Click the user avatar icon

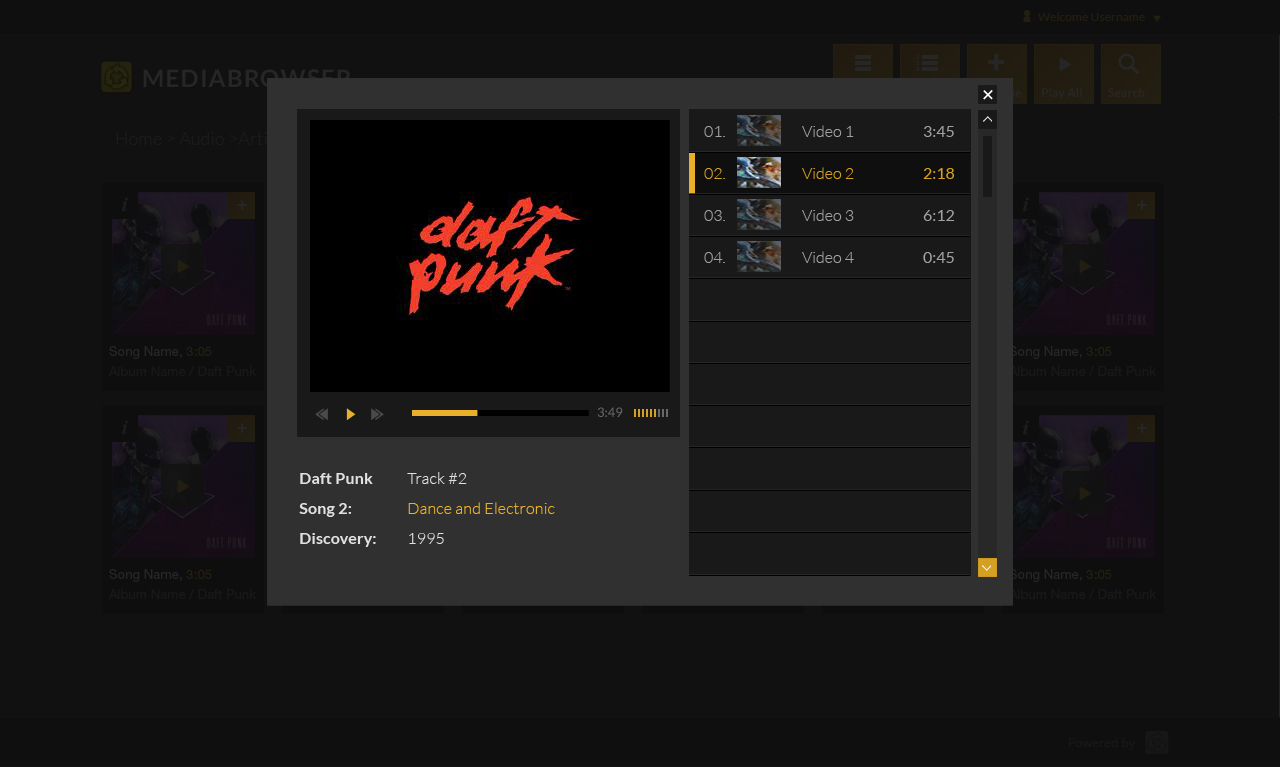[x=1026, y=17]
